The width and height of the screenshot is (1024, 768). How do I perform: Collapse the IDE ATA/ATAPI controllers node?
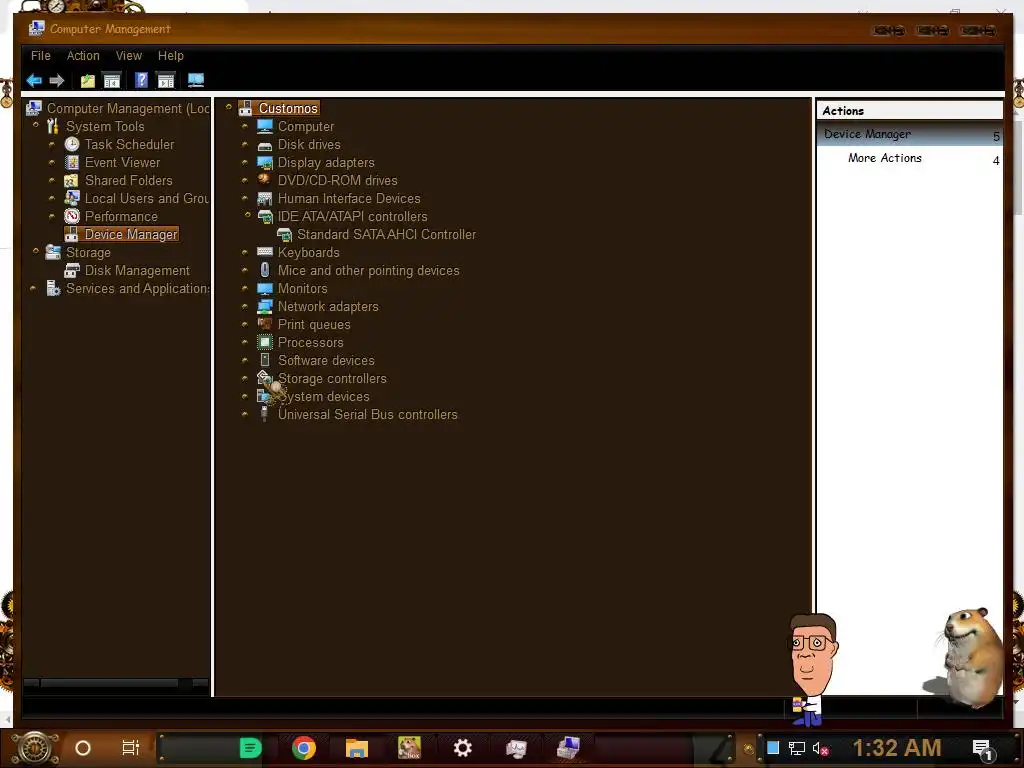tap(248, 215)
